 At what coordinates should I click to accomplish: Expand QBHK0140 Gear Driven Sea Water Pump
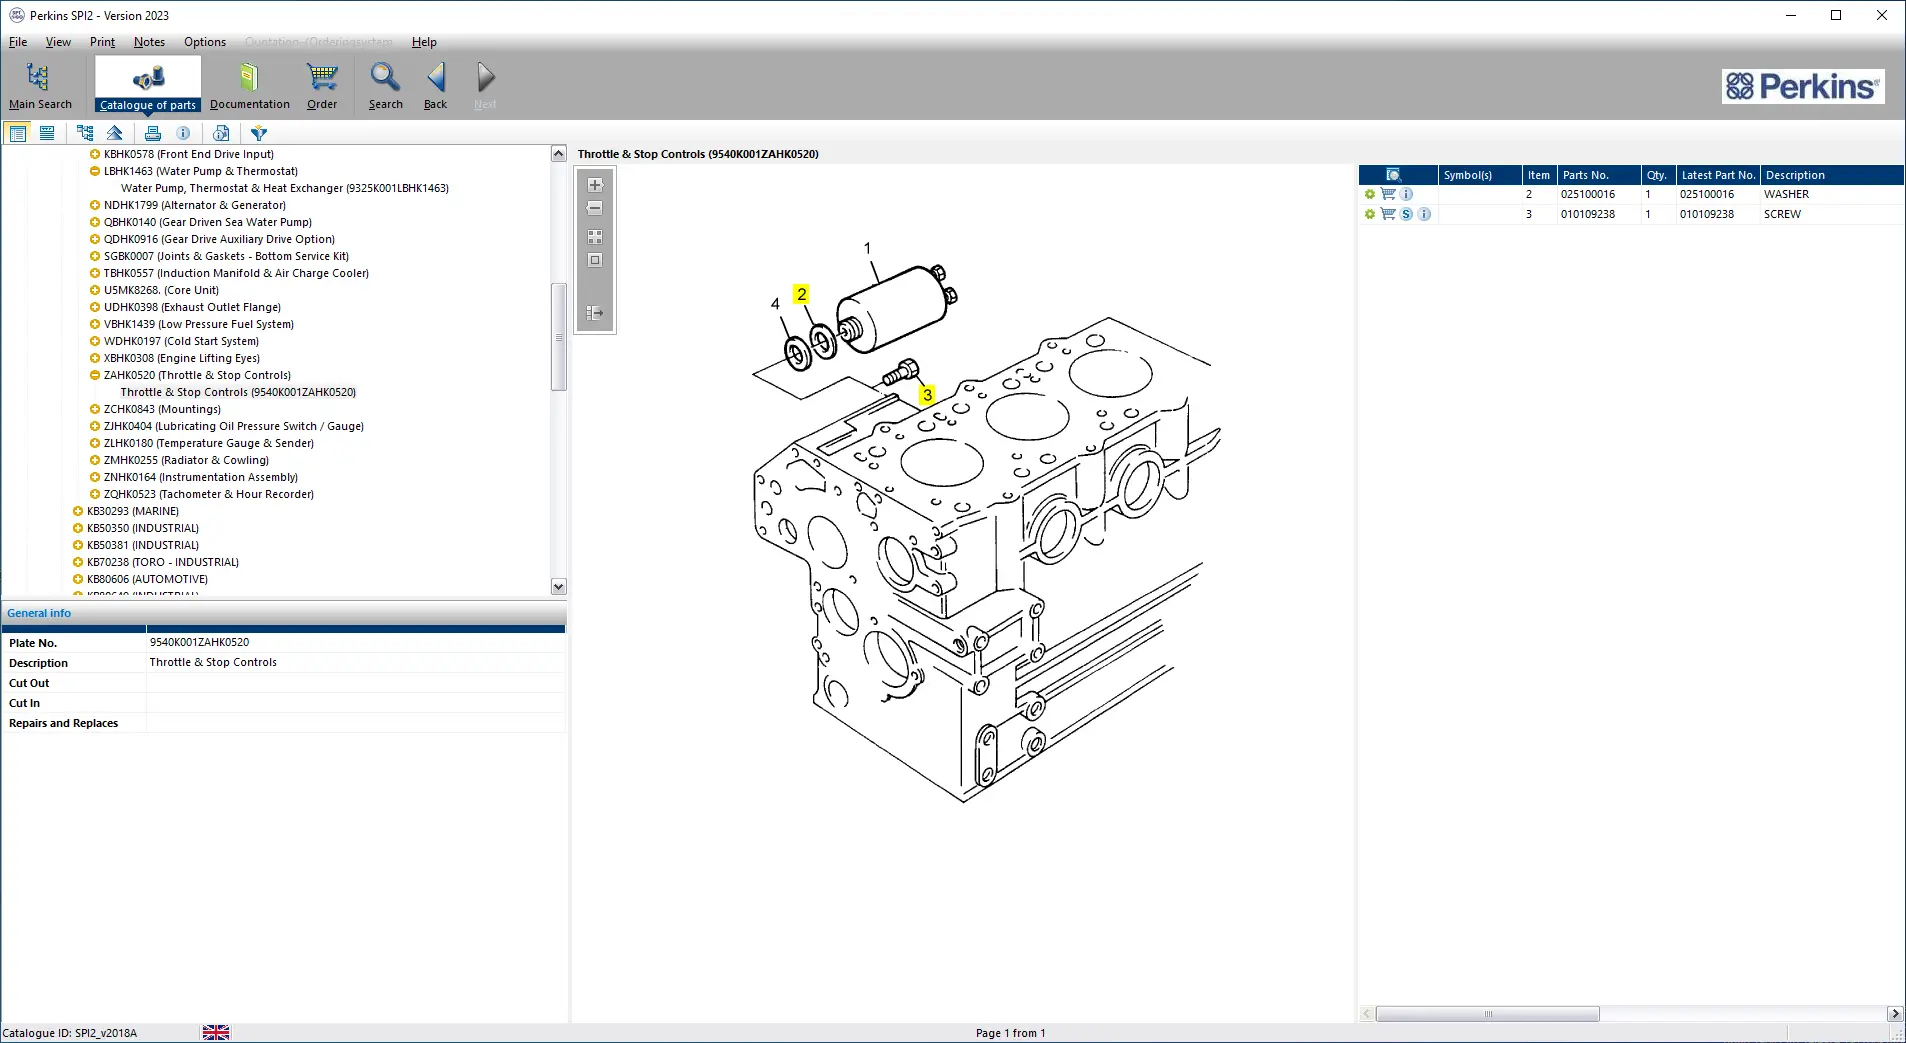click(95, 222)
